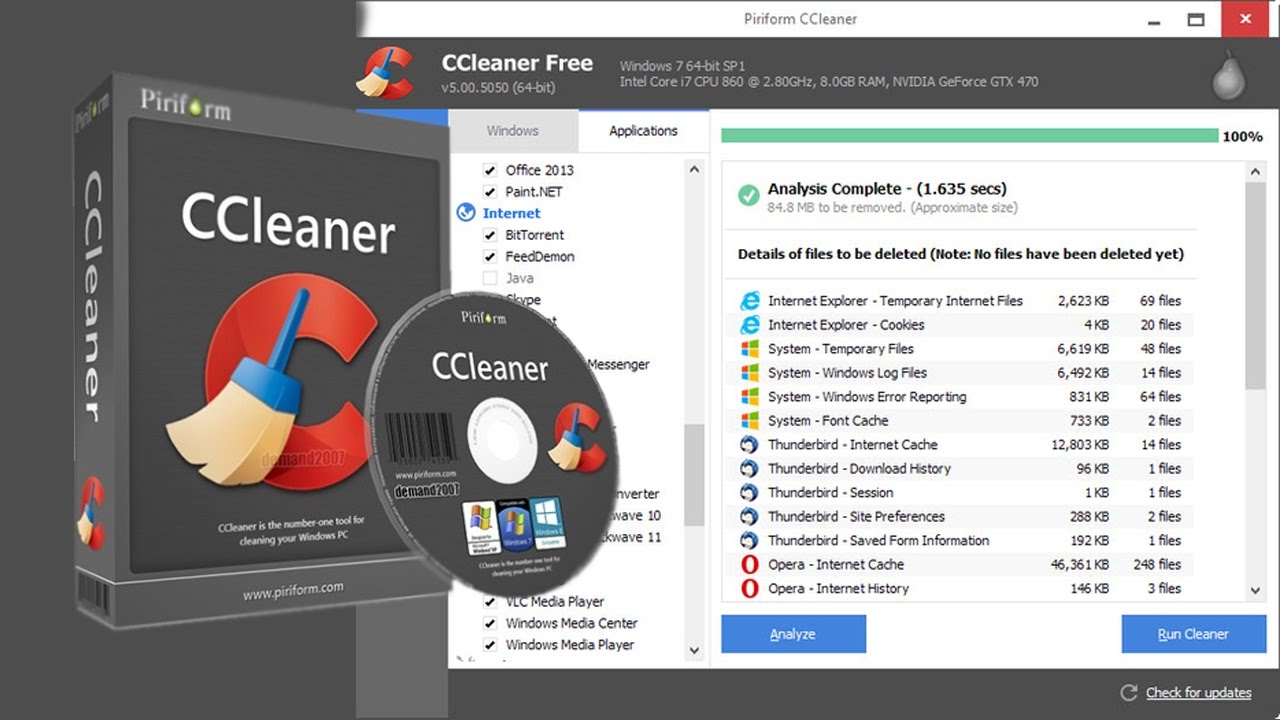Select the Applications tab
The height and width of the screenshot is (720, 1280).
pyautogui.click(x=643, y=131)
